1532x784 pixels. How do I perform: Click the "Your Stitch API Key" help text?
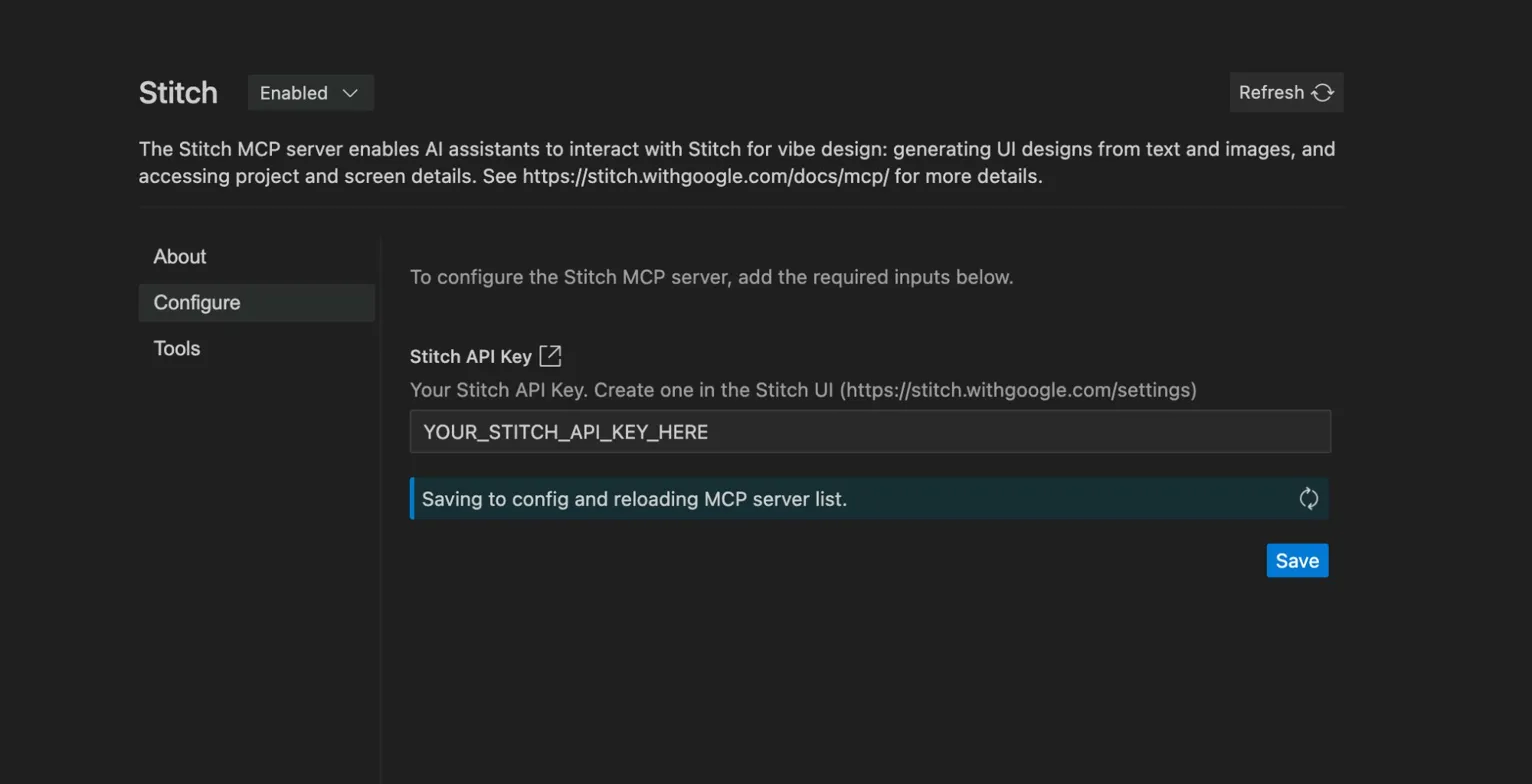coord(620,390)
